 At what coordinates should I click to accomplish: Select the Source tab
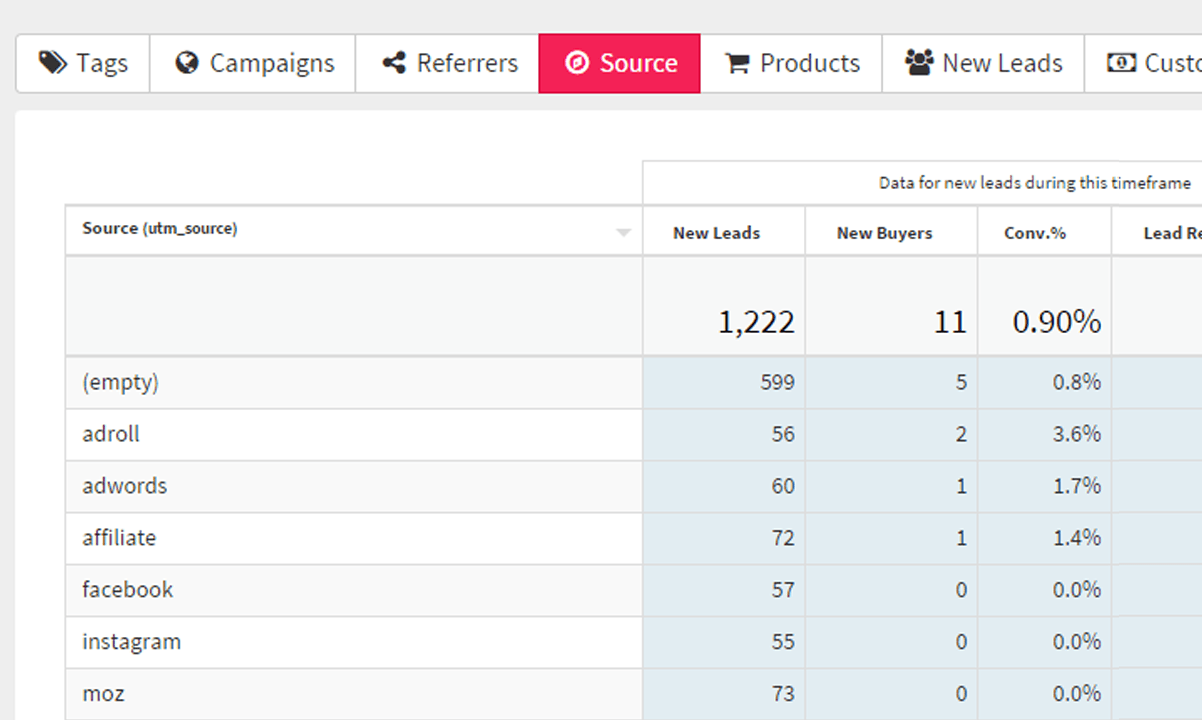click(620, 63)
